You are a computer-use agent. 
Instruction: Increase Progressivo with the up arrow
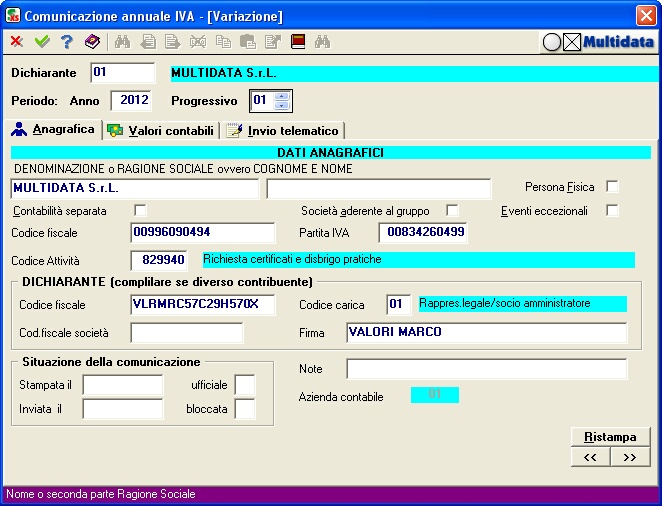pos(281,96)
